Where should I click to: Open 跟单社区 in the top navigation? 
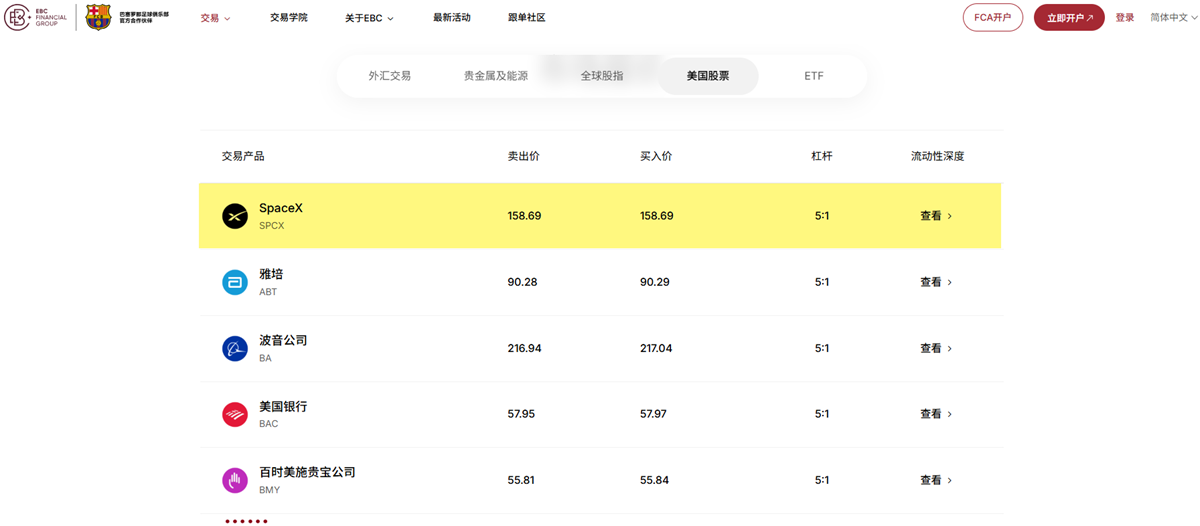(x=527, y=18)
